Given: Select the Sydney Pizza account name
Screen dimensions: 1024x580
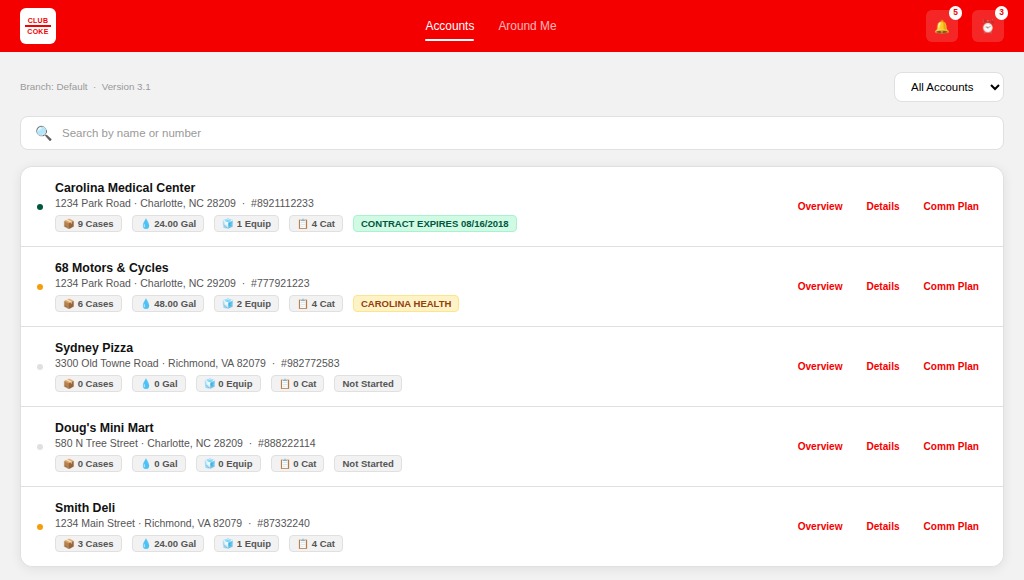Looking at the screenshot, I should coord(94,347).
